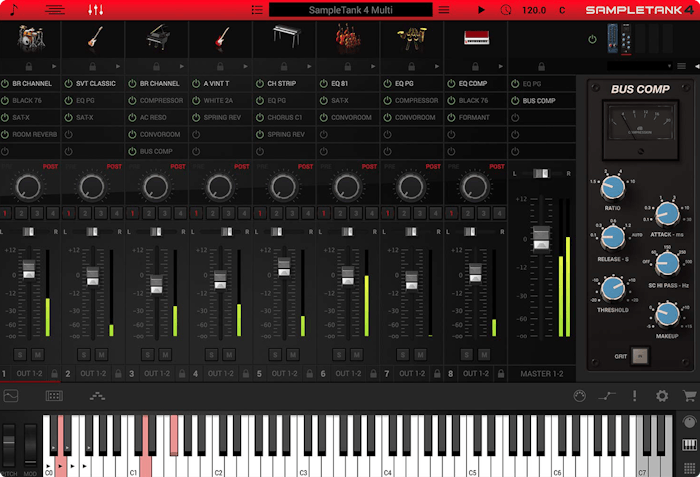The height and width of the screenshot is (477, 700).
Task: Open the arpeggiator steps icon
Action: tap(97, 396)
